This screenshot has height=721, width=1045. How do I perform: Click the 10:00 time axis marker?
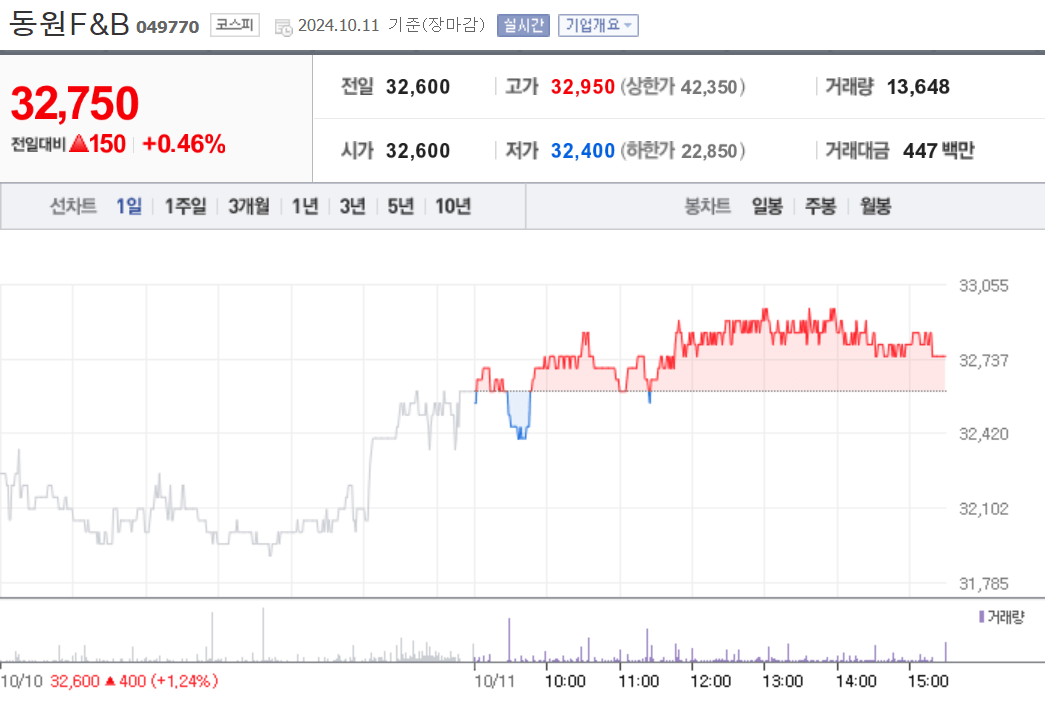pos(565,681)
